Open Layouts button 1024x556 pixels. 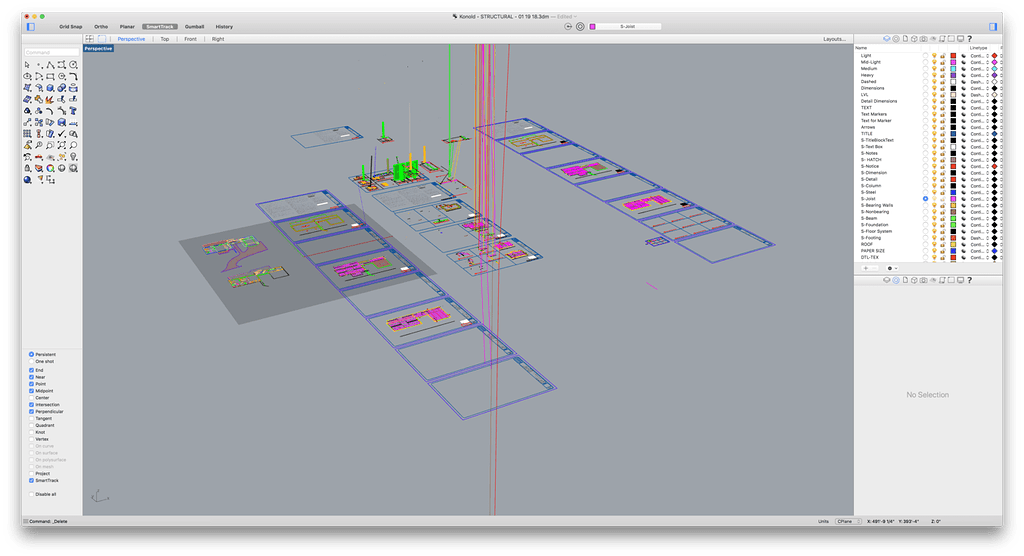[834, 39]
